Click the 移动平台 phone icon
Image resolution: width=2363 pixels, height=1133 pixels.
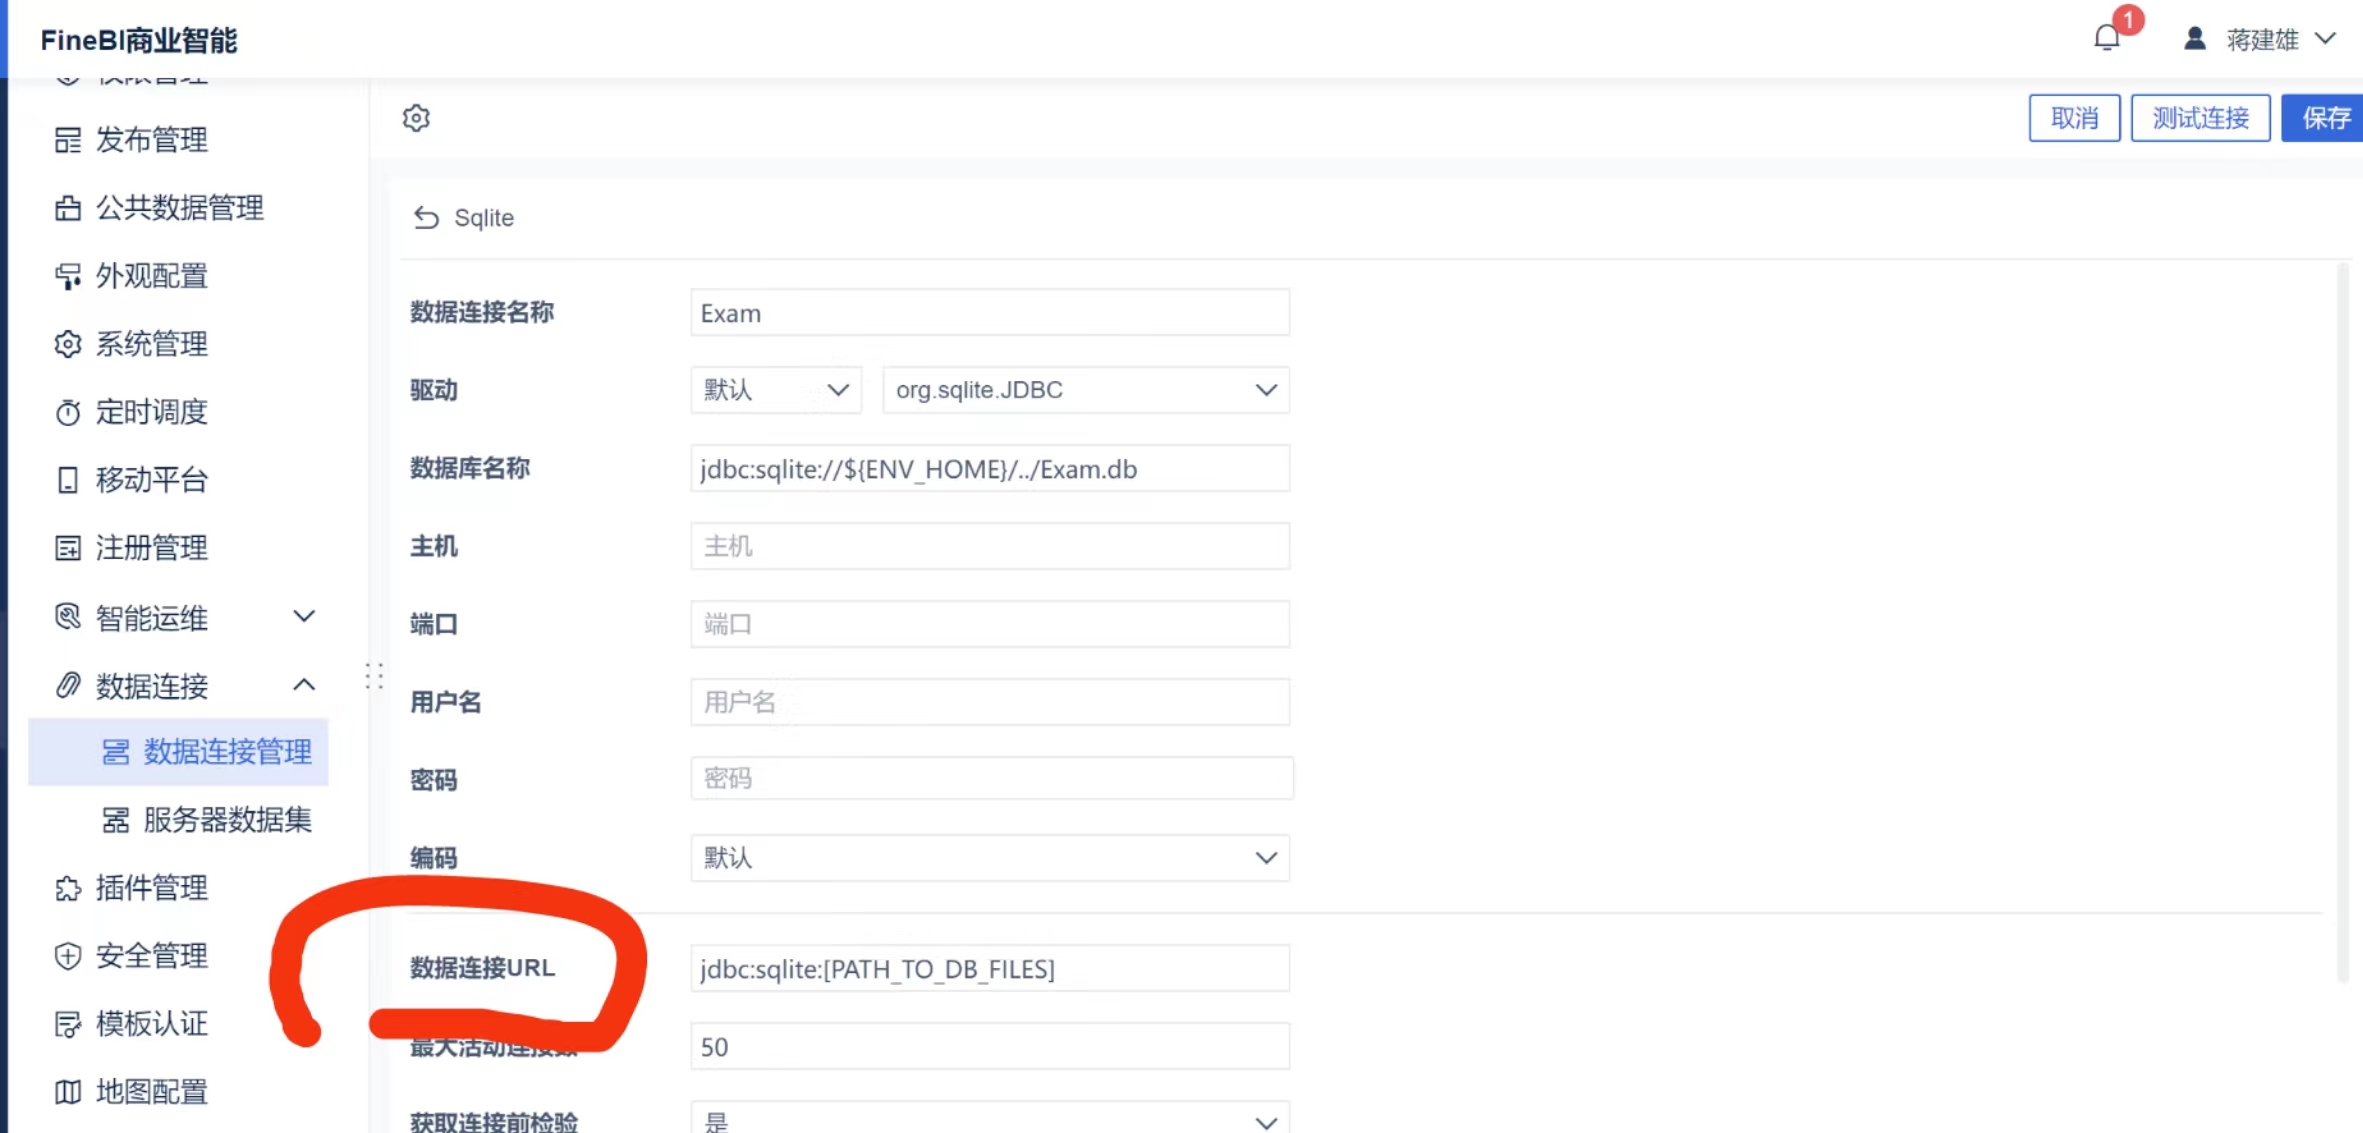[68, 480]
